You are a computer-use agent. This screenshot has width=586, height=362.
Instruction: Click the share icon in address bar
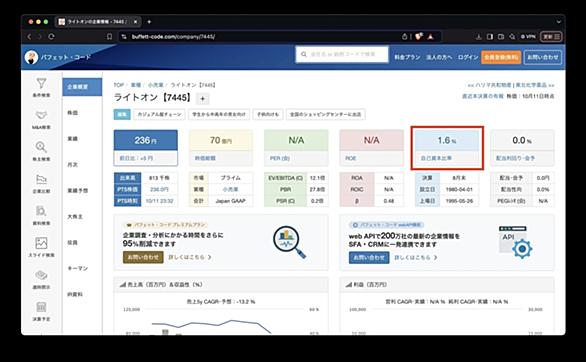404,37
